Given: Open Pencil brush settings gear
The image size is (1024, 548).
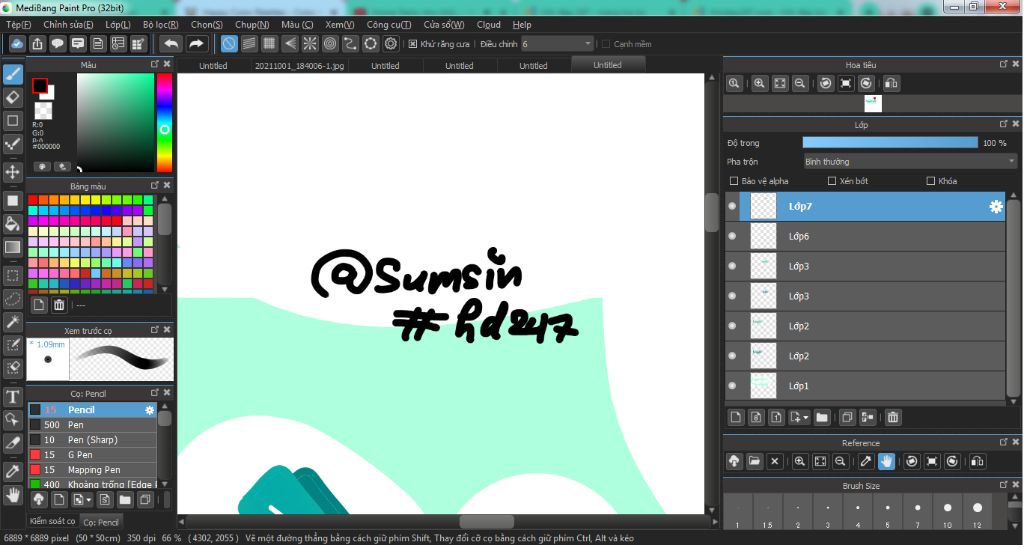Looking at the screenshot, I should [x=150, y=410].
